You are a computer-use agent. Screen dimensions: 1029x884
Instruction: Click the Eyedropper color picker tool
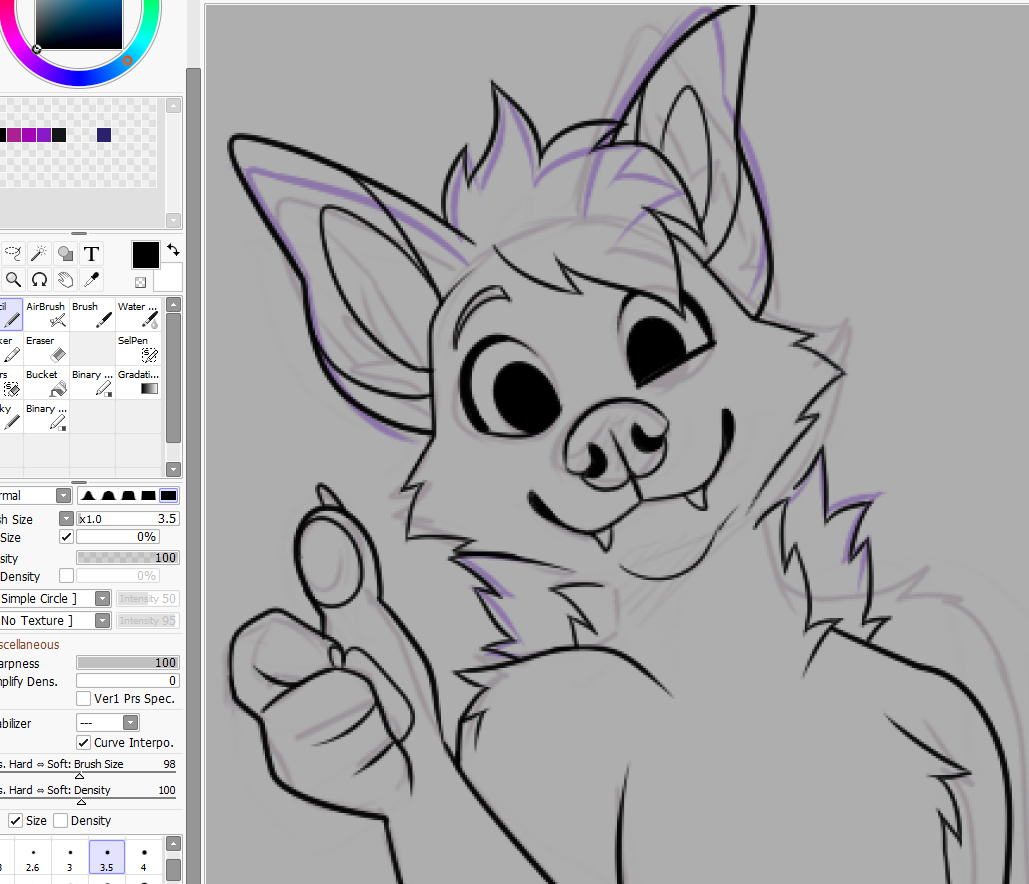pyautogui.click(x=91, y=279)
